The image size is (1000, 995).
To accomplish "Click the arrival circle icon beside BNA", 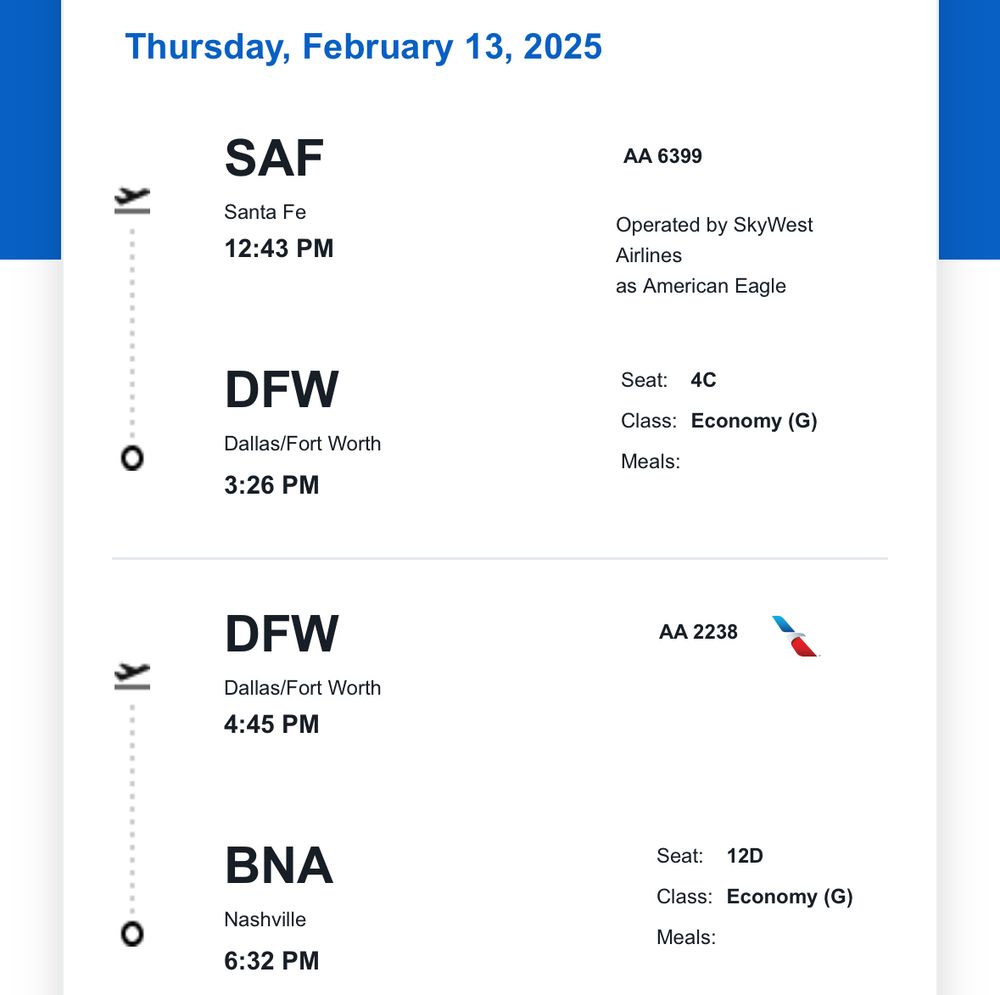I will (132, 934).
